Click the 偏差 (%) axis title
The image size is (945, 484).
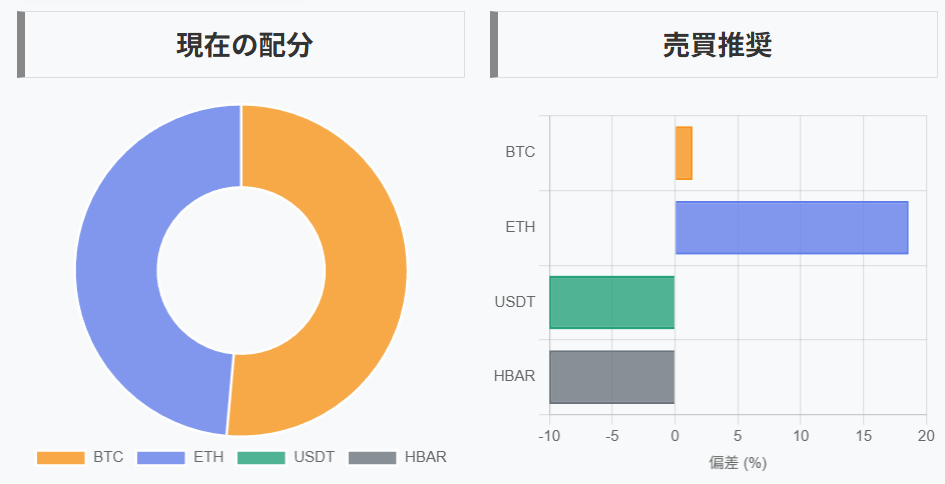tap(737, 463)
